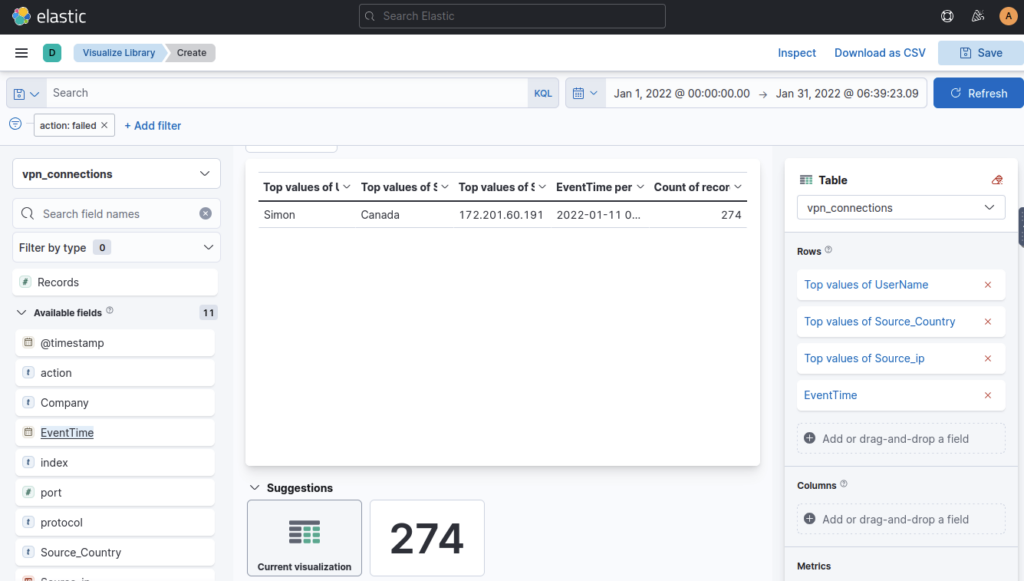
Task: Open the filter options icon
Action: [x=15, y=124]
